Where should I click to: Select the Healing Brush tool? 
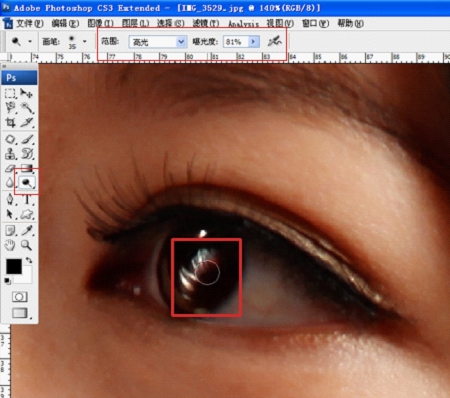(10, 139)
